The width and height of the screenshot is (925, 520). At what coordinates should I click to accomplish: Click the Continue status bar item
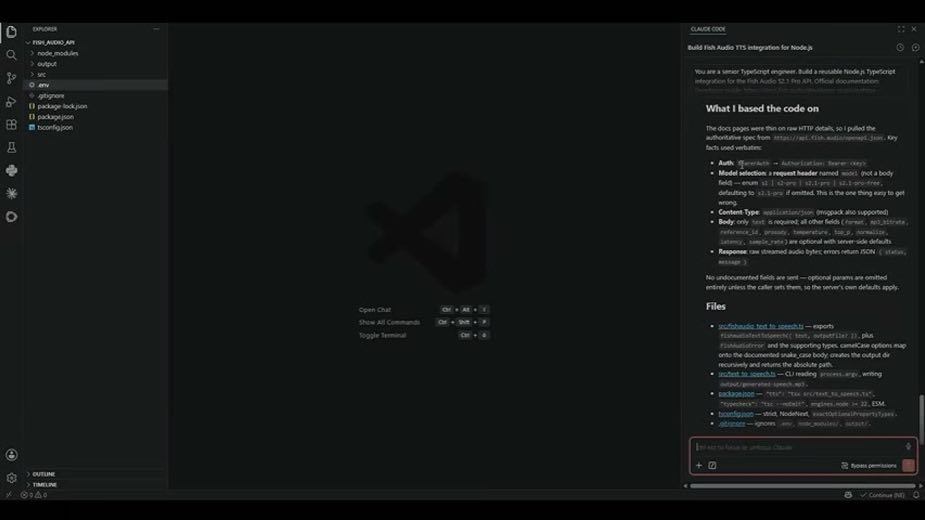click(882, 495)
